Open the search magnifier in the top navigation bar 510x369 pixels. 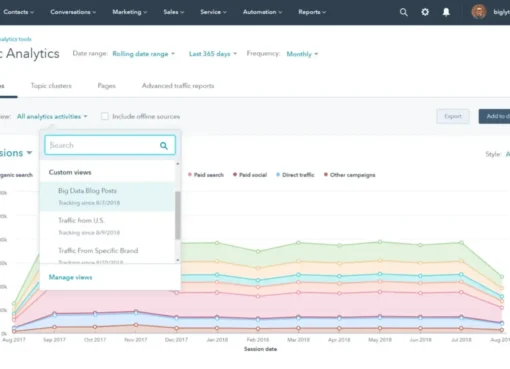[x=403, y=12]
